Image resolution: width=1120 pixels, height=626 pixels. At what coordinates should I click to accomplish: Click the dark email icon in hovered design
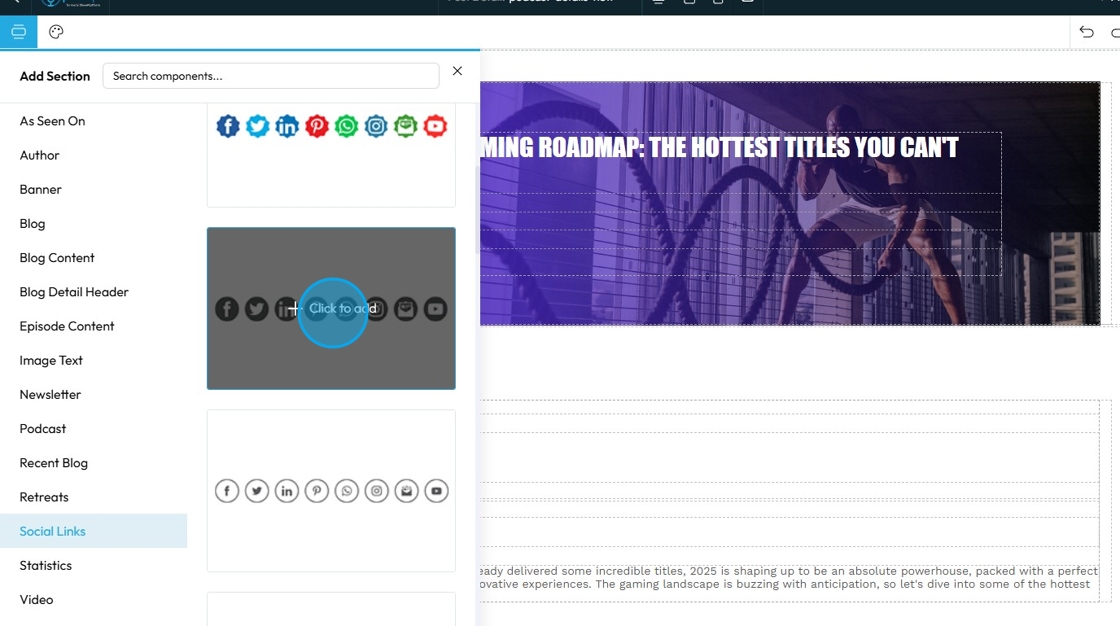[x=406, y=309]
